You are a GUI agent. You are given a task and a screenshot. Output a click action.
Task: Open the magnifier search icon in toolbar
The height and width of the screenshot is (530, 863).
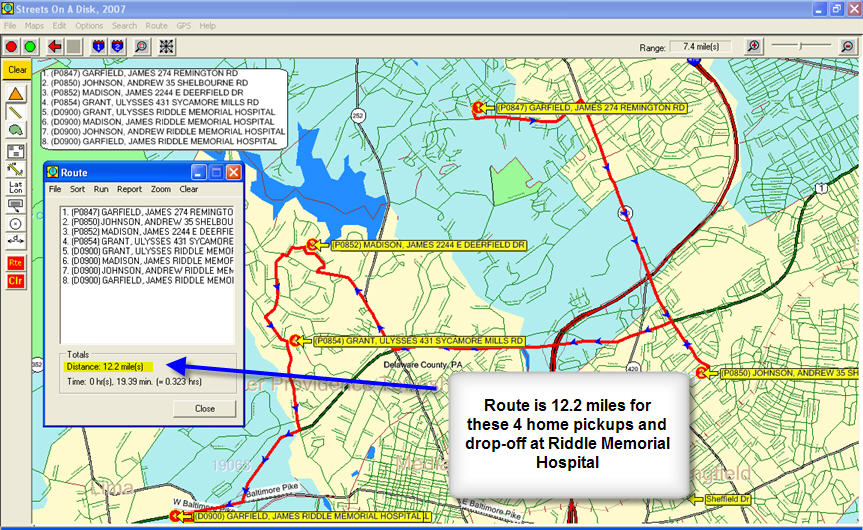(x=141, y=47)
